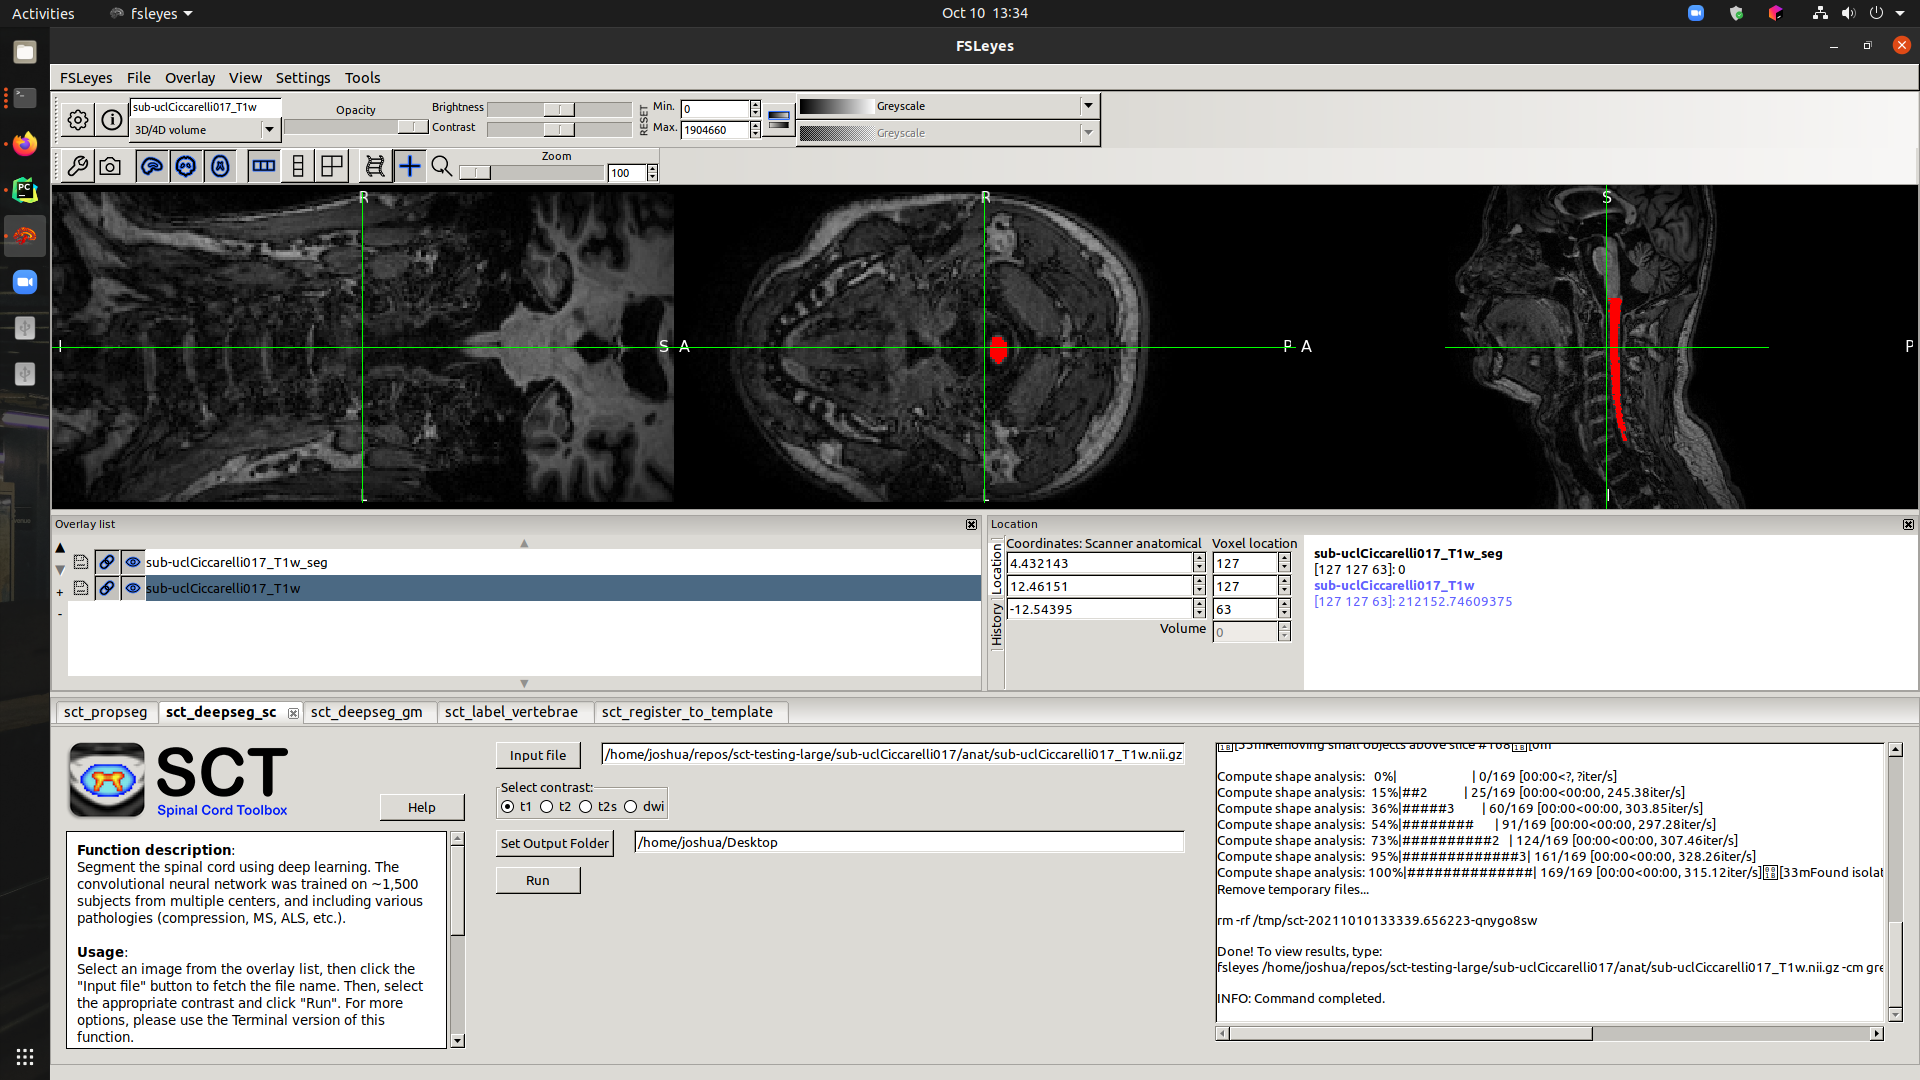Select the grid layout icon
The image size is (1920, 1080).
pyautogui.click(x=331, y=166)
